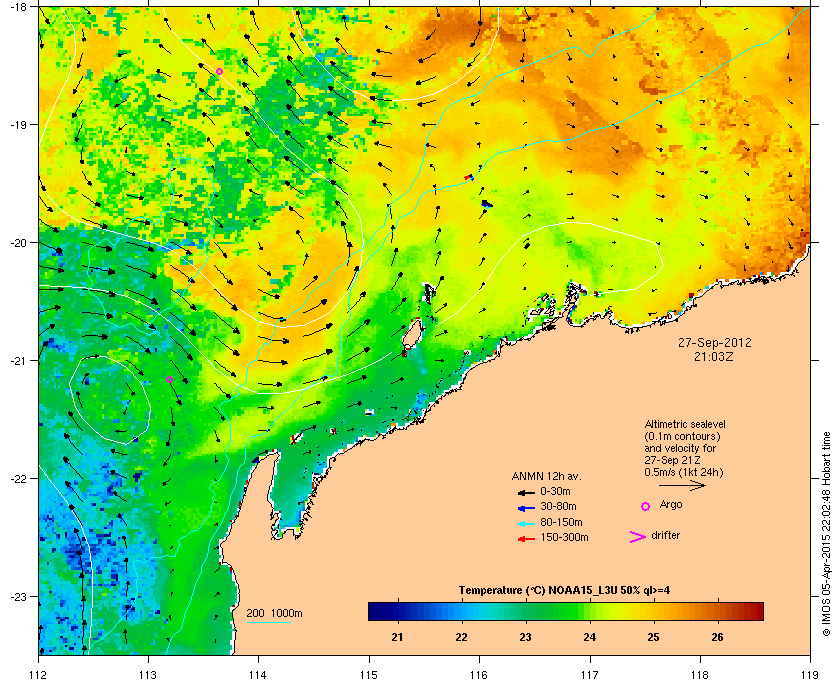Click the '27-Sep-2012' date label
Screen dimensions: 840x680
[715, 342]
